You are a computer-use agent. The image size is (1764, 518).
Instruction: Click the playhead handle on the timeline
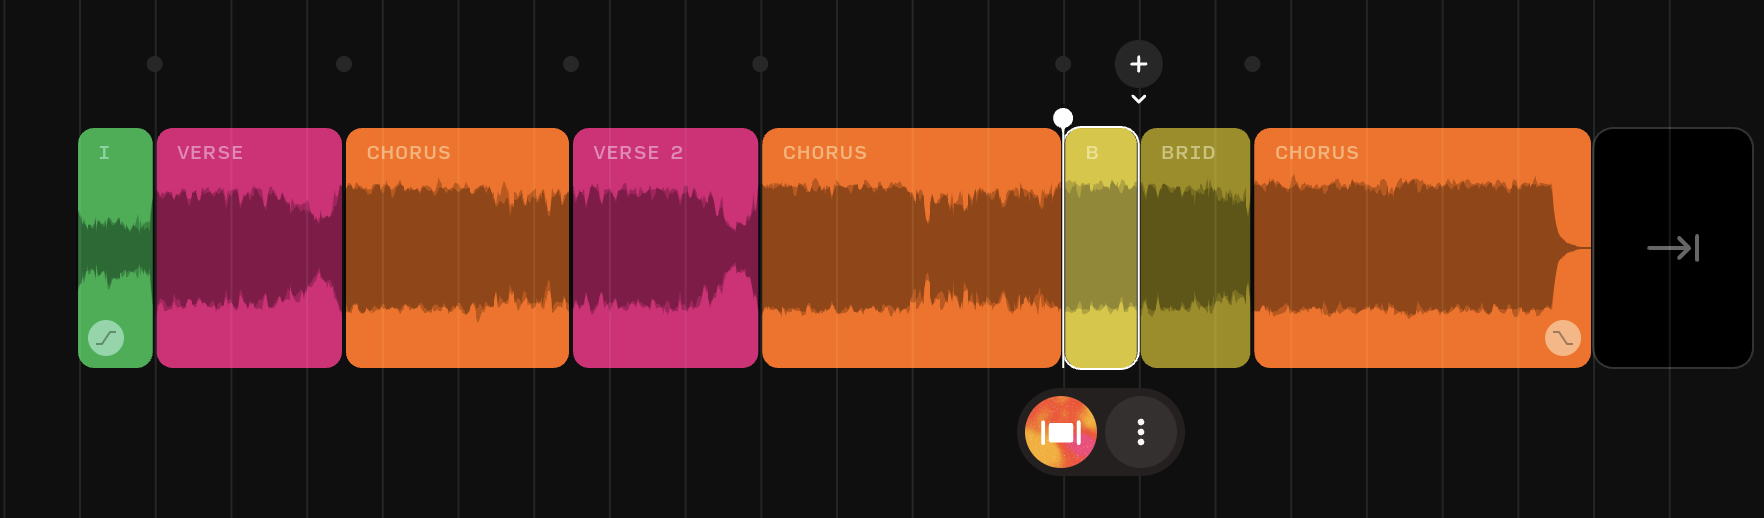click(1063, 118)
